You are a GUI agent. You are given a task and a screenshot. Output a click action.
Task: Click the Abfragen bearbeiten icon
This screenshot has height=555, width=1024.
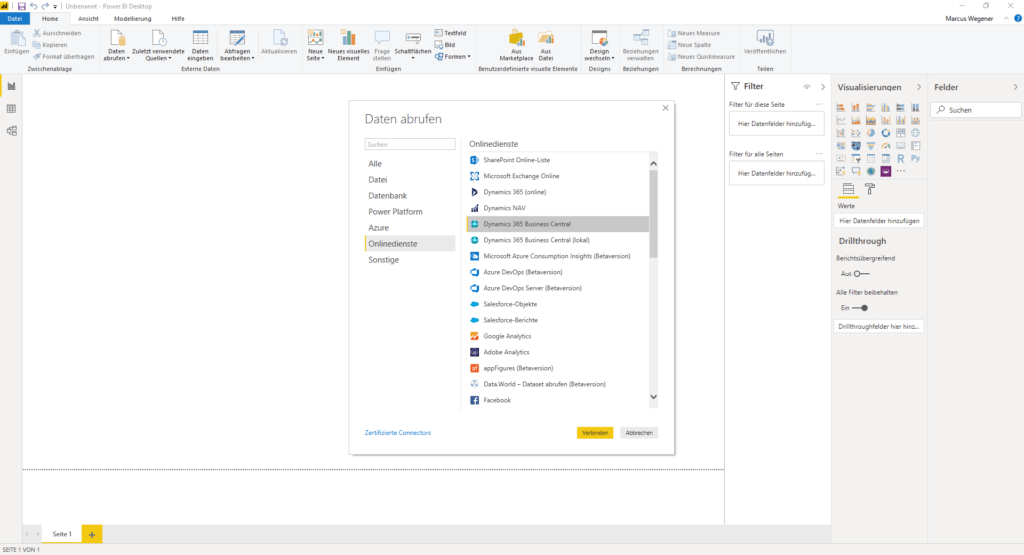coord(237,45)
